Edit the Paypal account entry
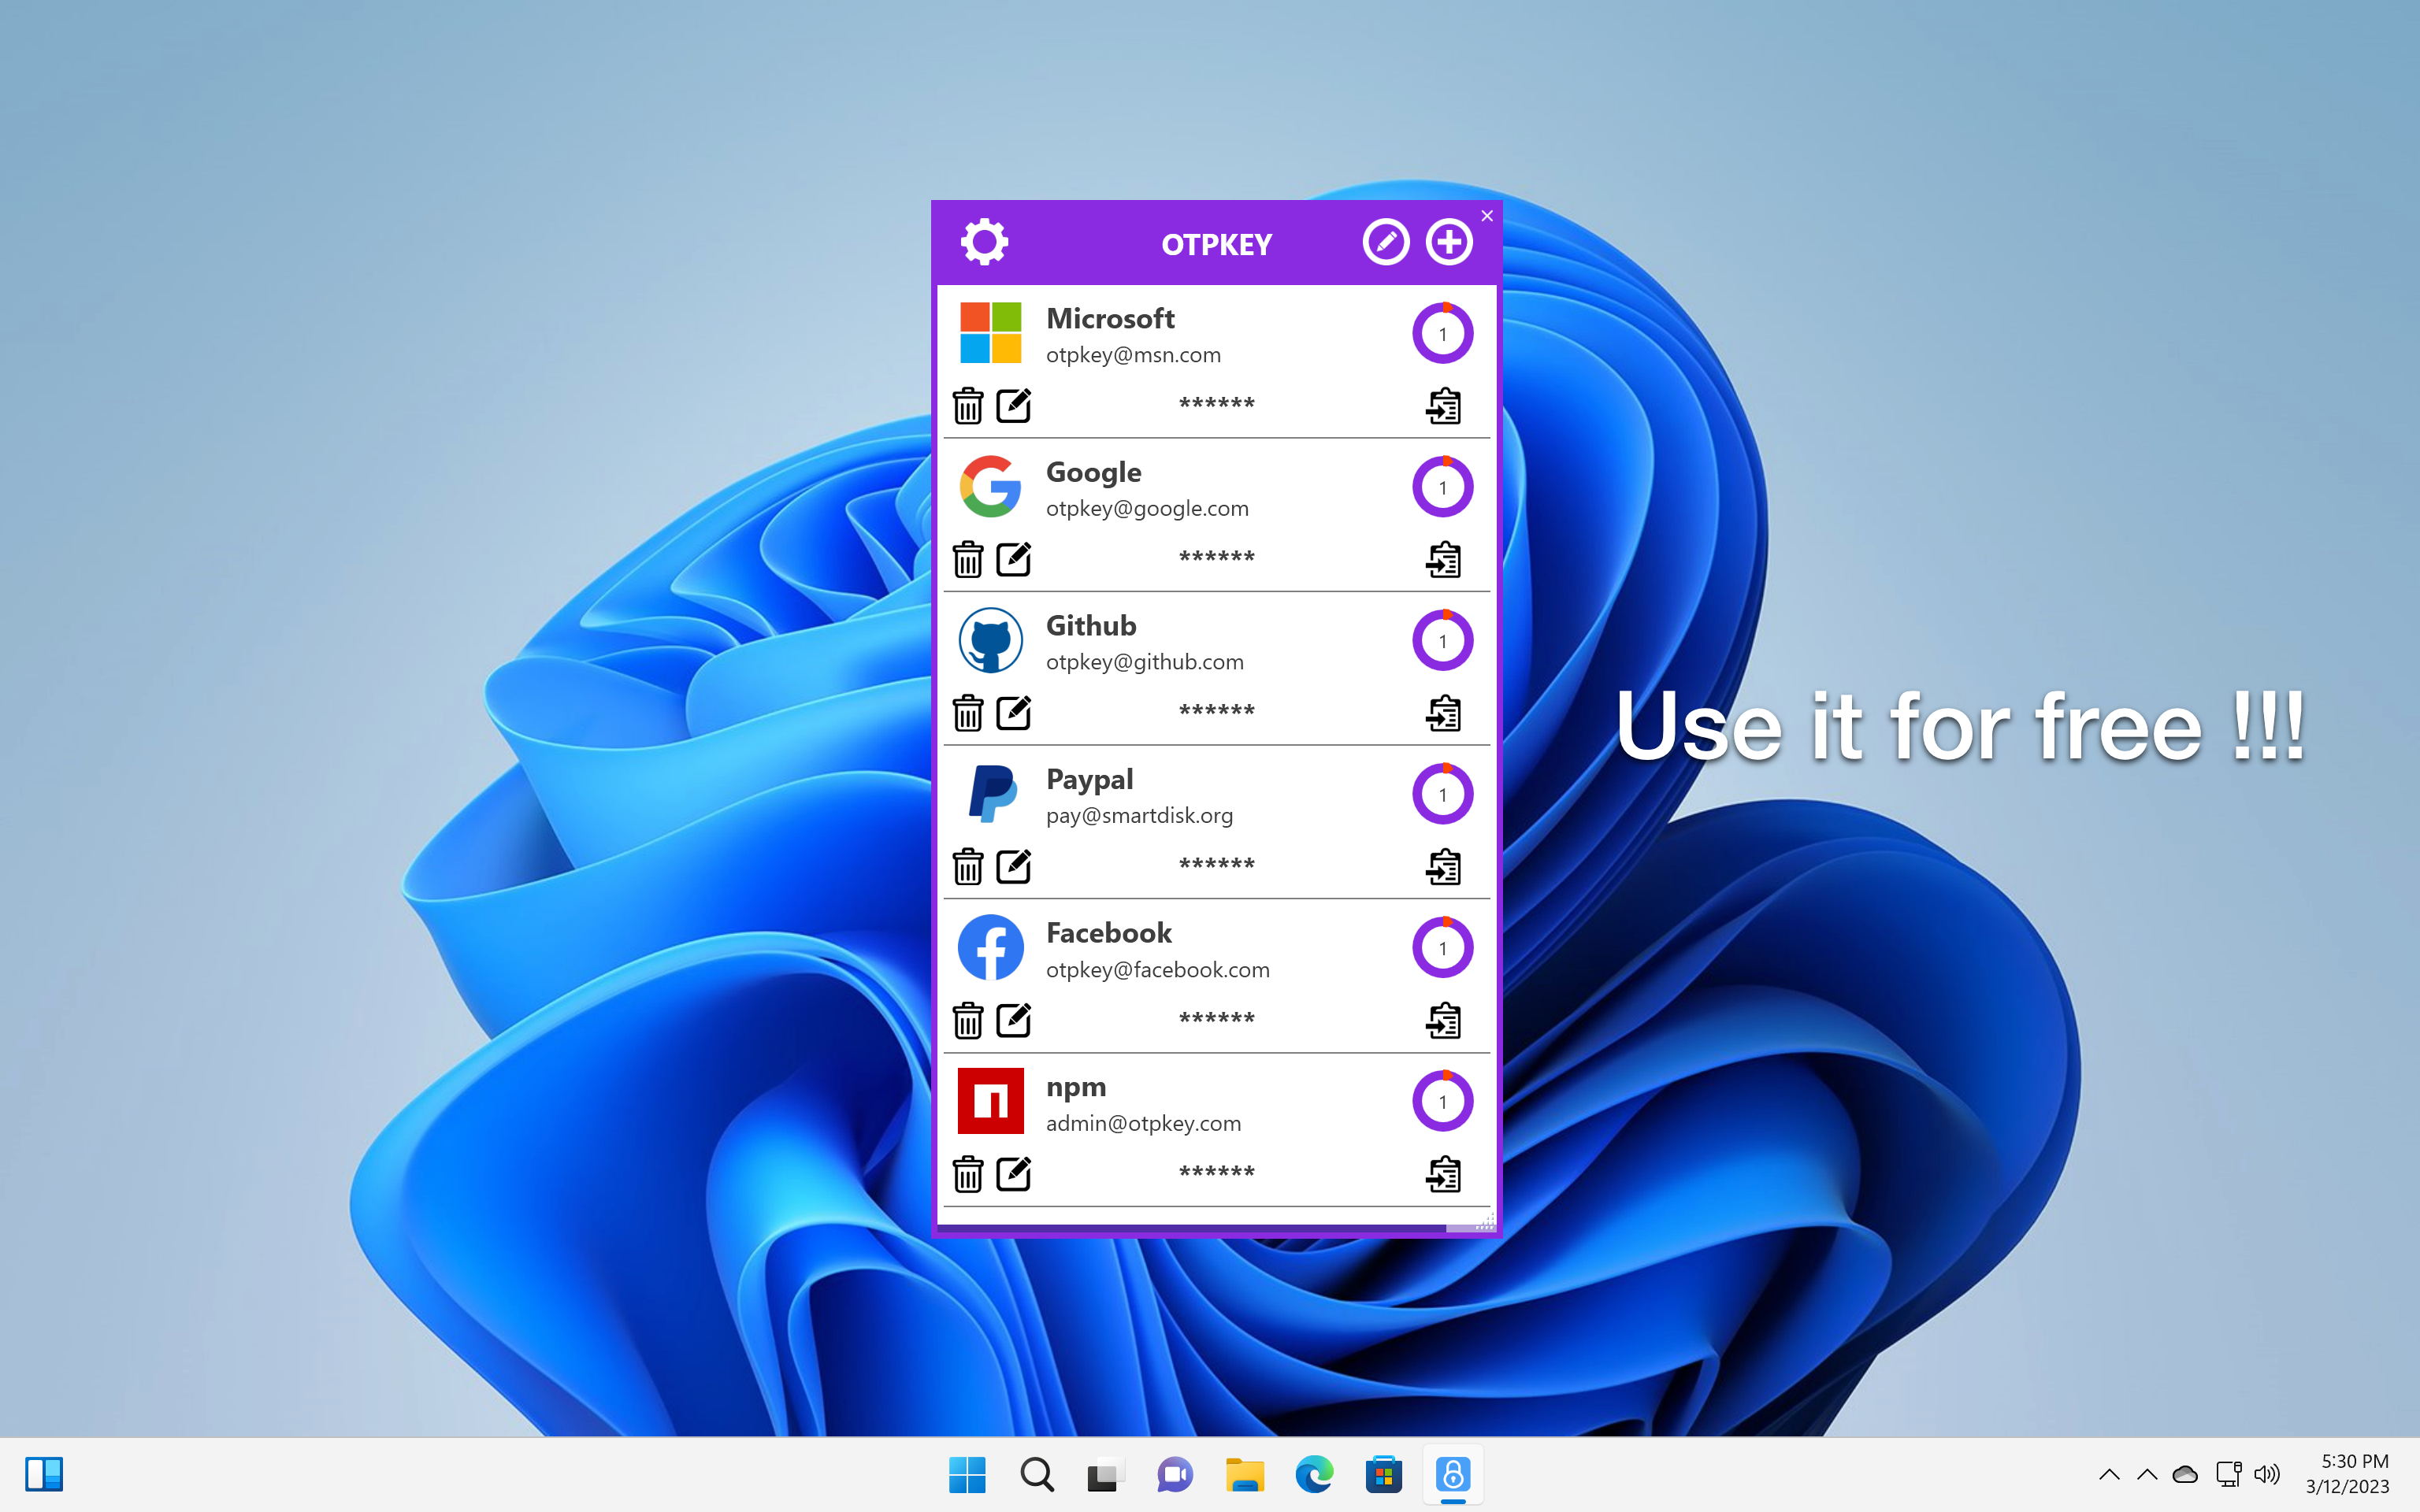The image size is (2420, 1512). 1015,866
